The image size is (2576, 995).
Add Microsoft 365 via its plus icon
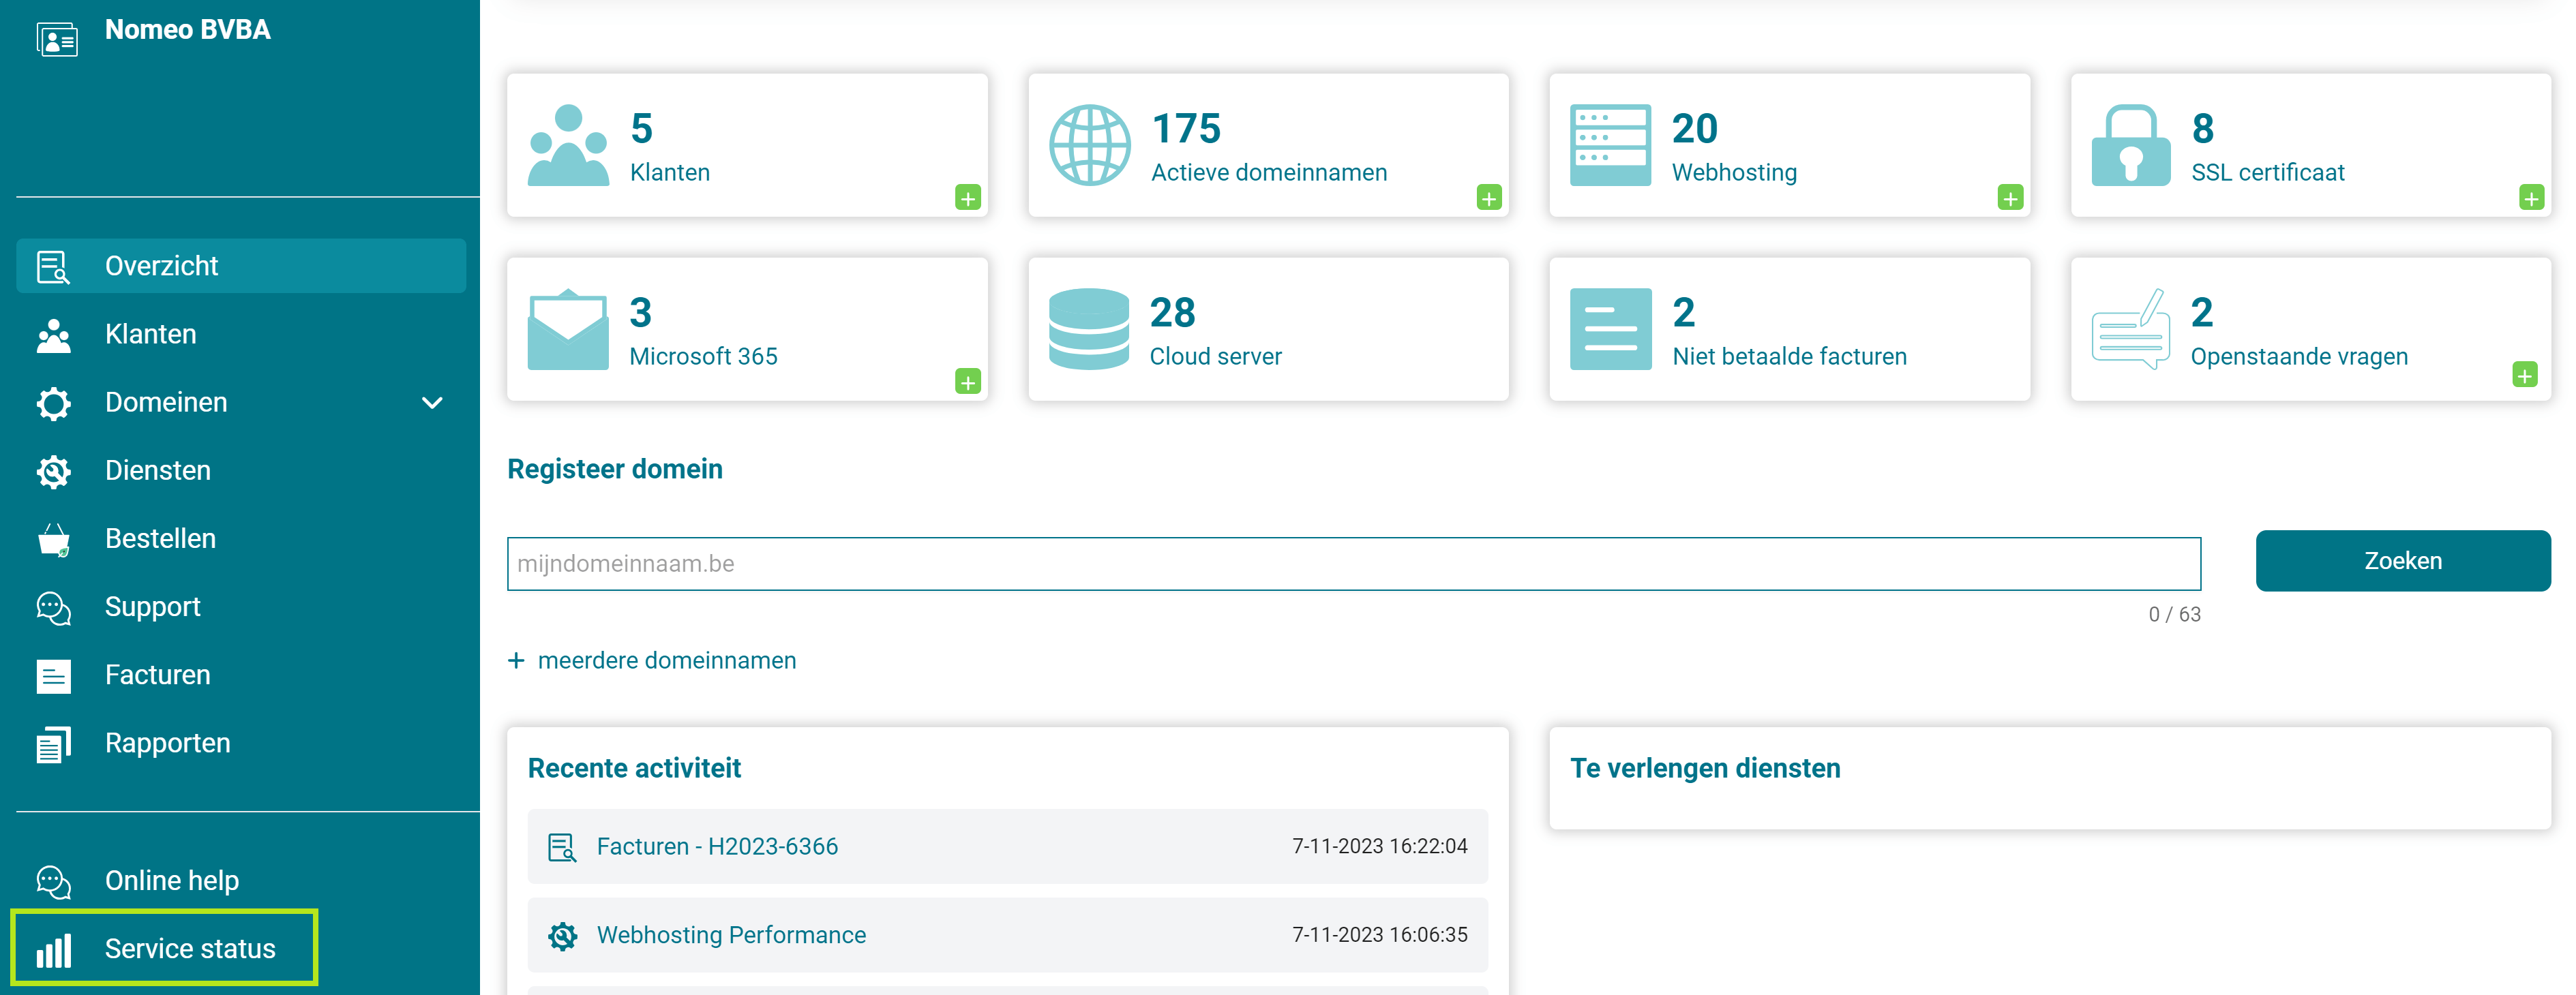tap(967, 382)
